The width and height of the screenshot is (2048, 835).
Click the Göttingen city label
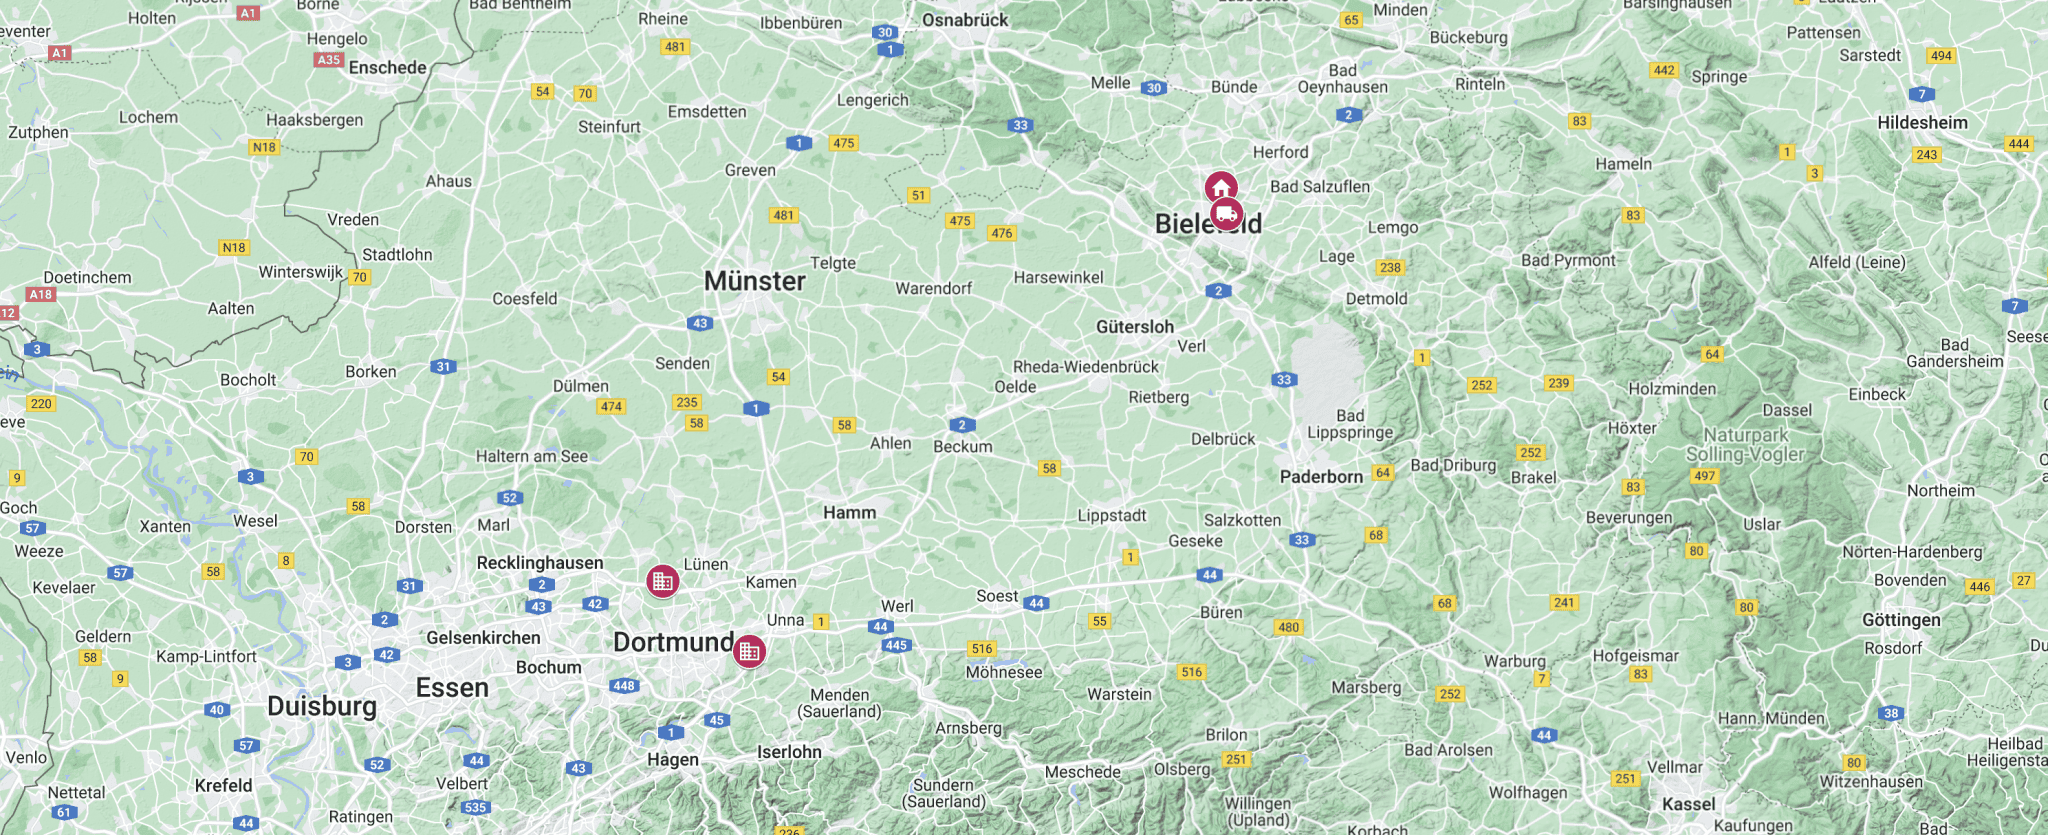1901,620
